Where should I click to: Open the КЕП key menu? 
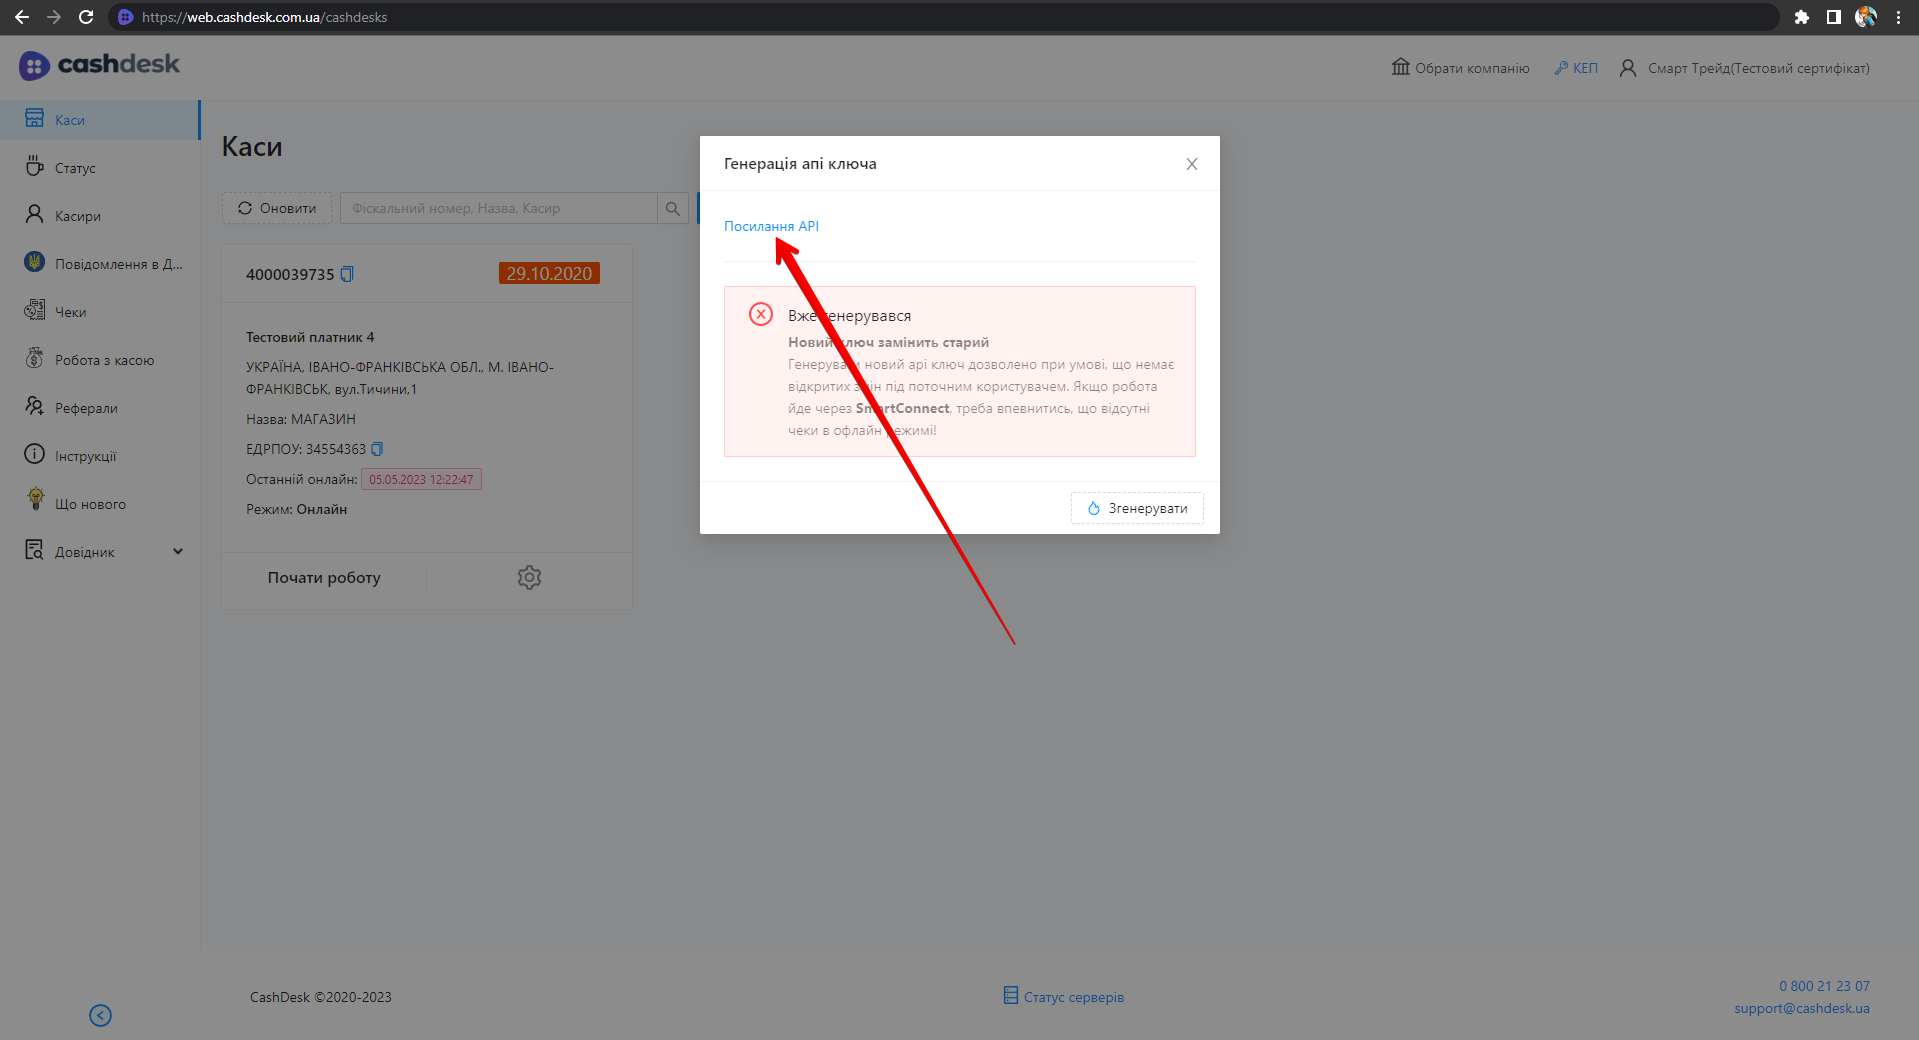[x=1576, y=68]
